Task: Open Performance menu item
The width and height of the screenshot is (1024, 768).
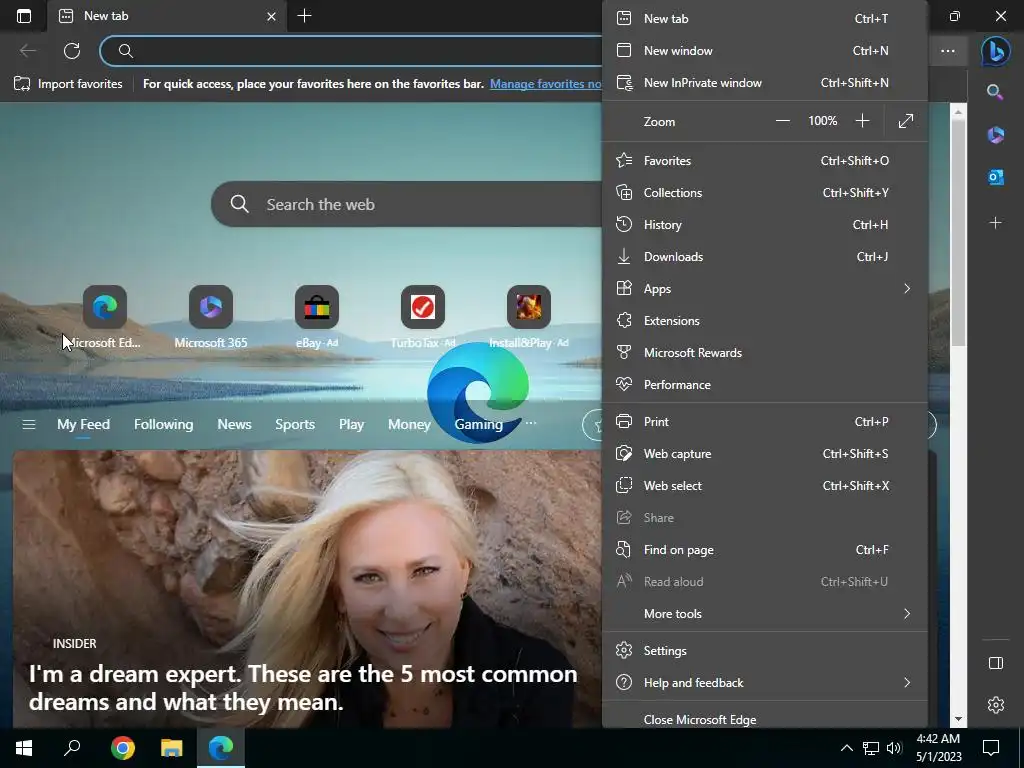Action: [x=765, y=385]
